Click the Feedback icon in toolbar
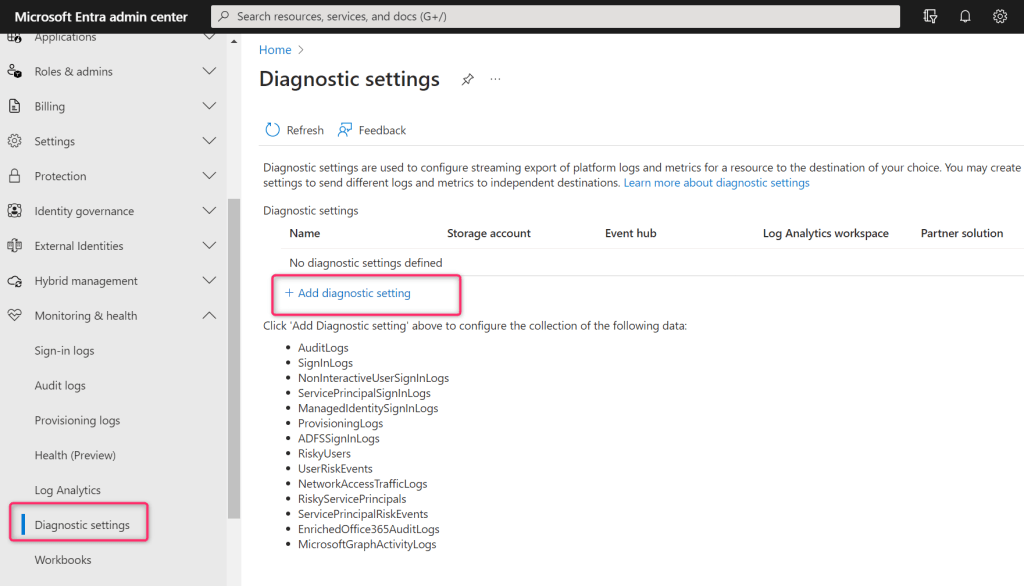Screen dimensions: 1024x586 pos(345,130)
